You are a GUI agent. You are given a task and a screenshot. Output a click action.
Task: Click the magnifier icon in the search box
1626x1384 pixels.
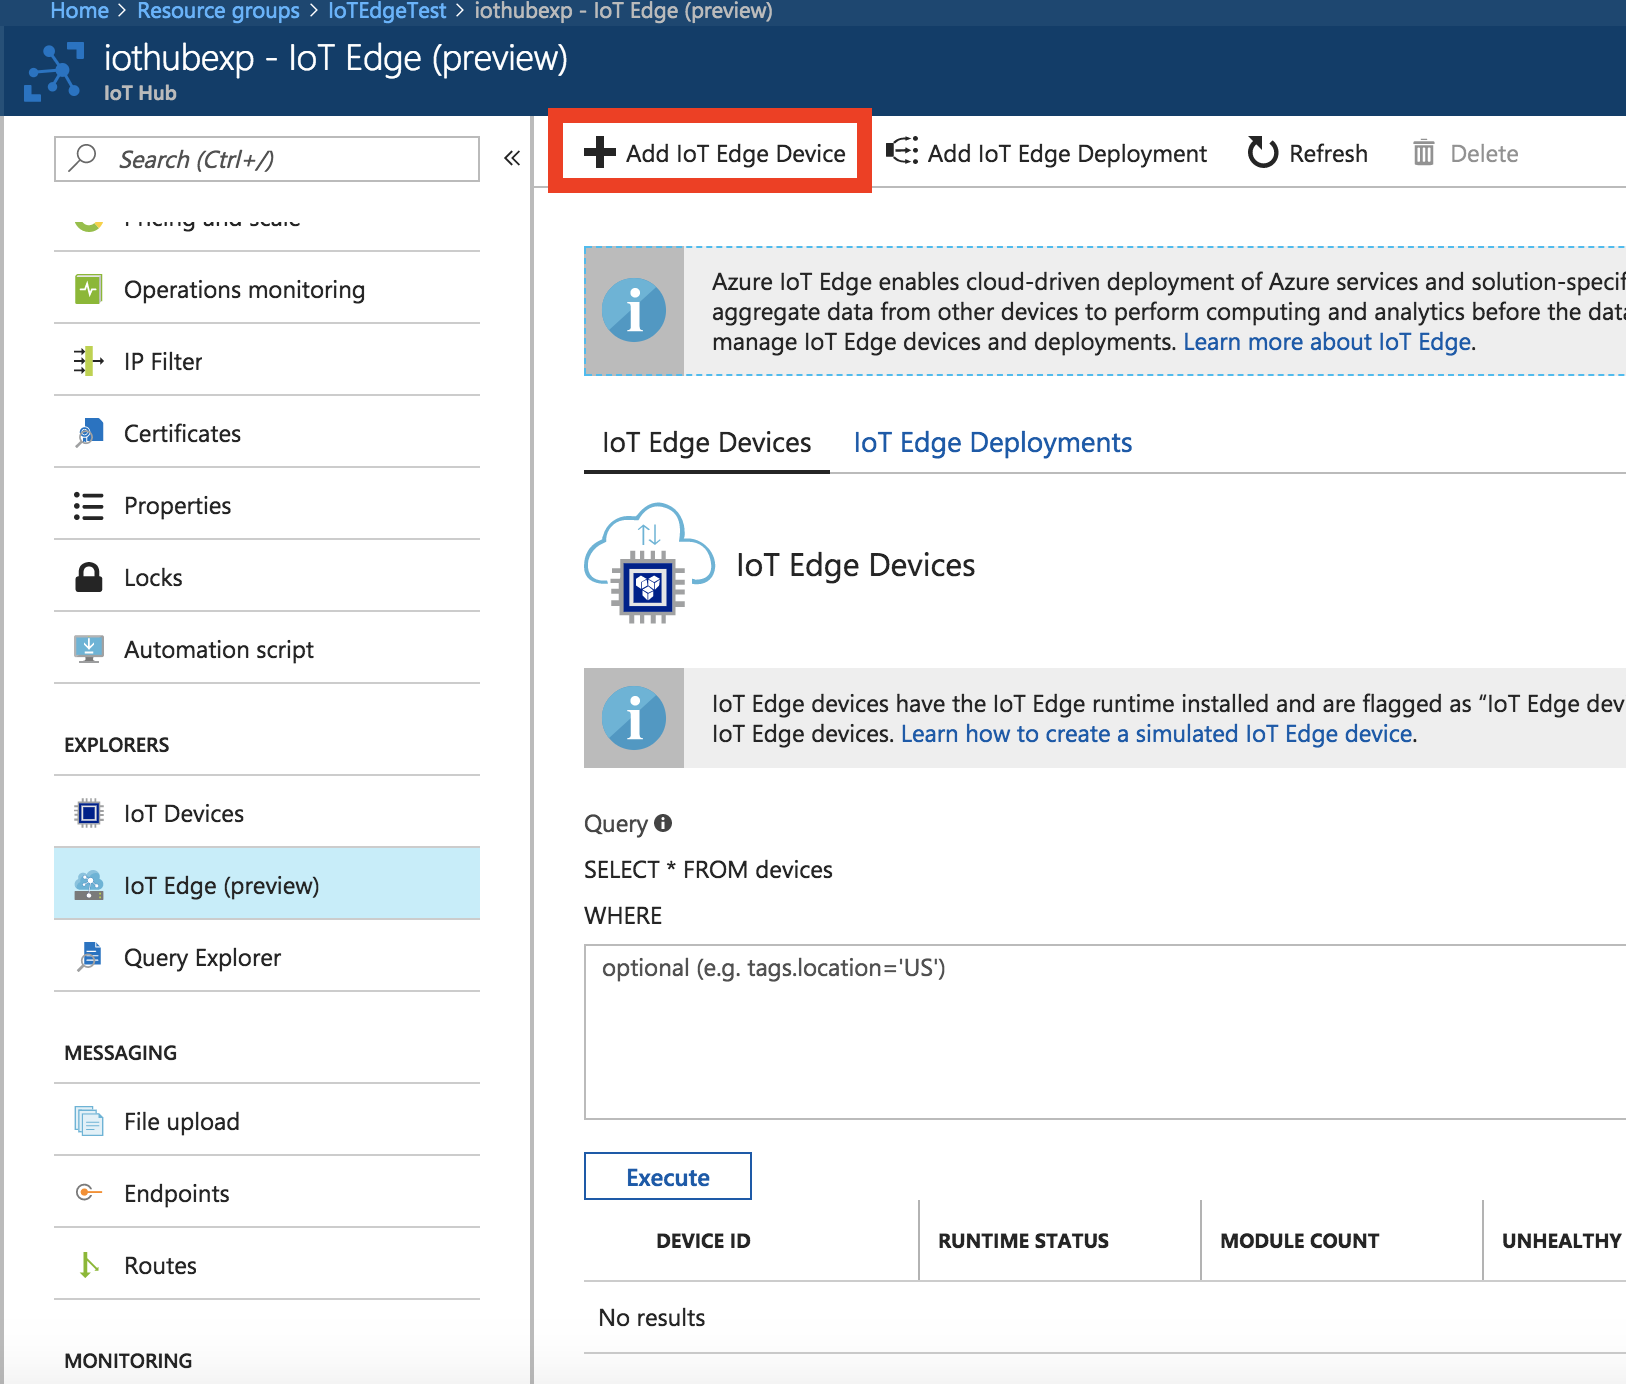coord(83,158)
